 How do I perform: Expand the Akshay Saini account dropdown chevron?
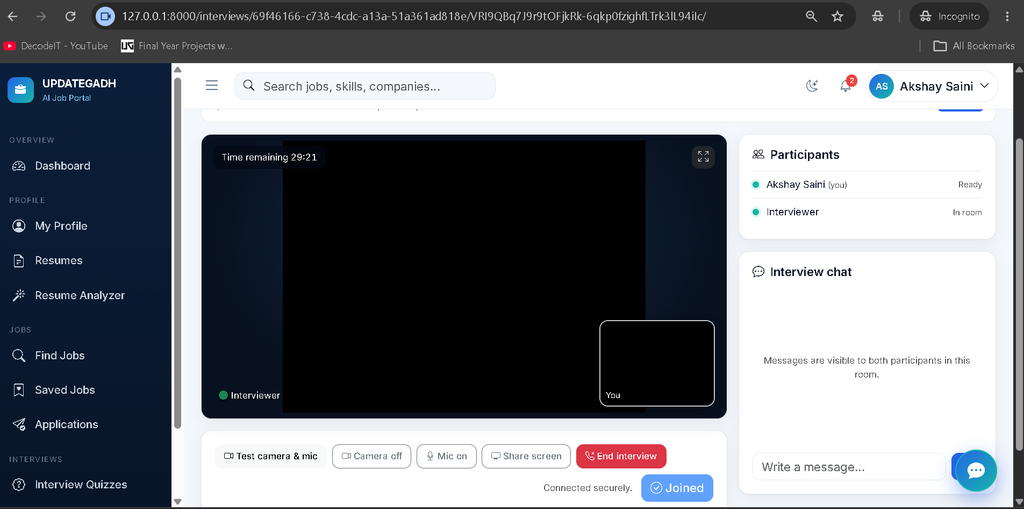pos(985,86)
